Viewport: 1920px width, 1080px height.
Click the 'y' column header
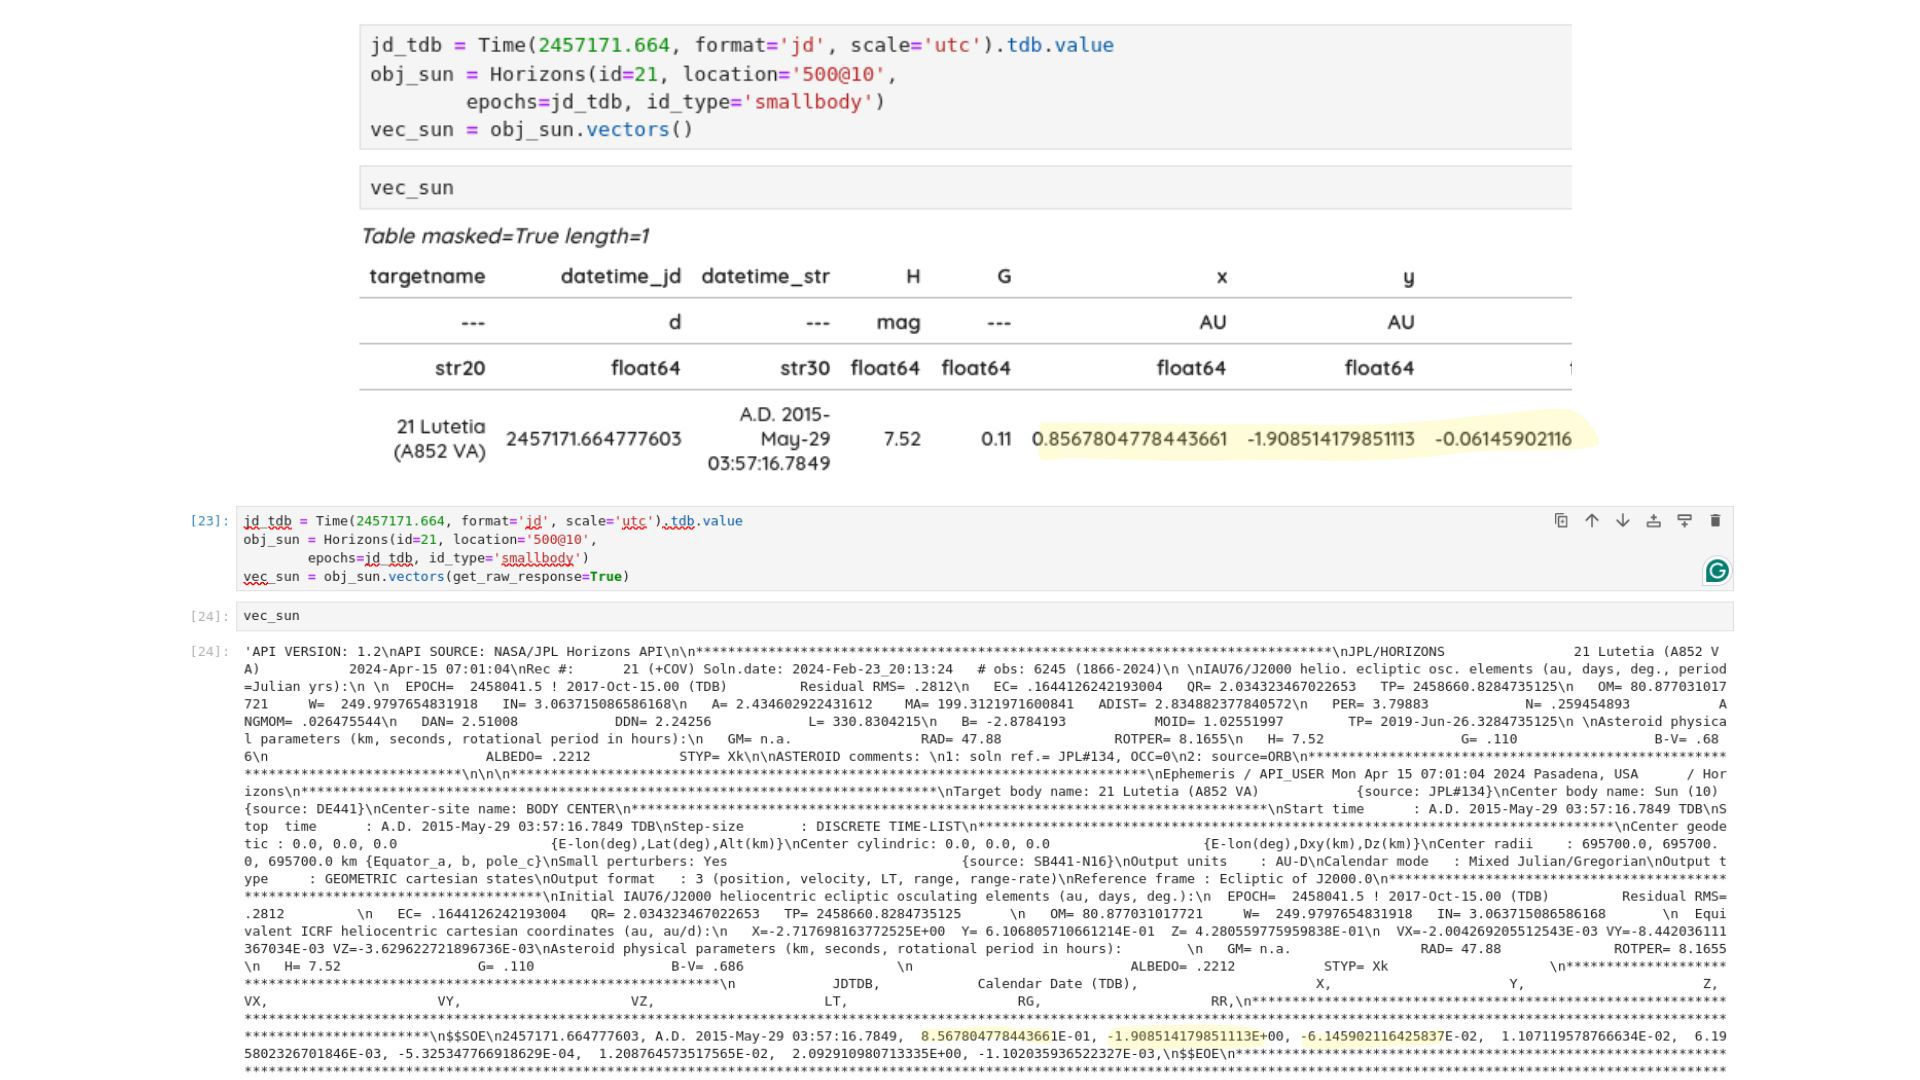1408,277
